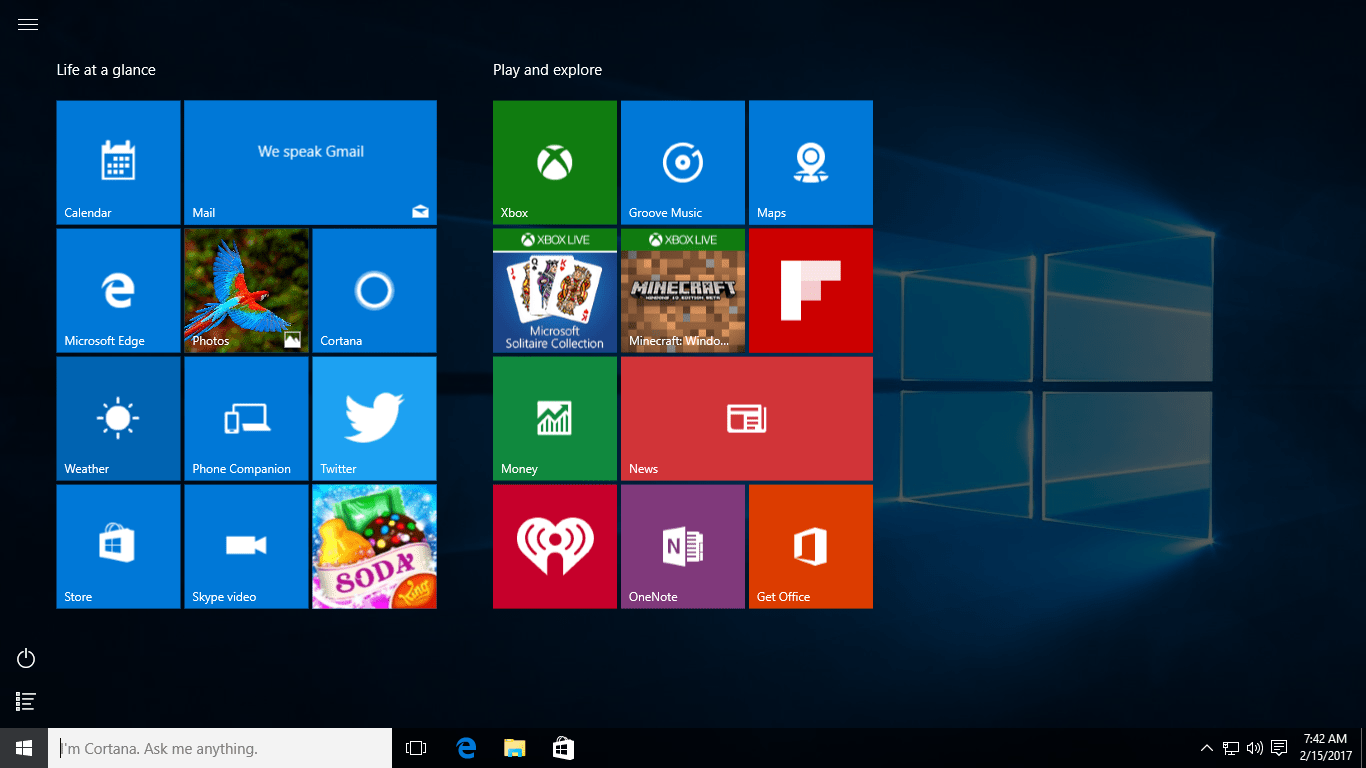This screenshot has height=768, width=1366.
Task: Open the Action Center
Action: pos(1280,747)
